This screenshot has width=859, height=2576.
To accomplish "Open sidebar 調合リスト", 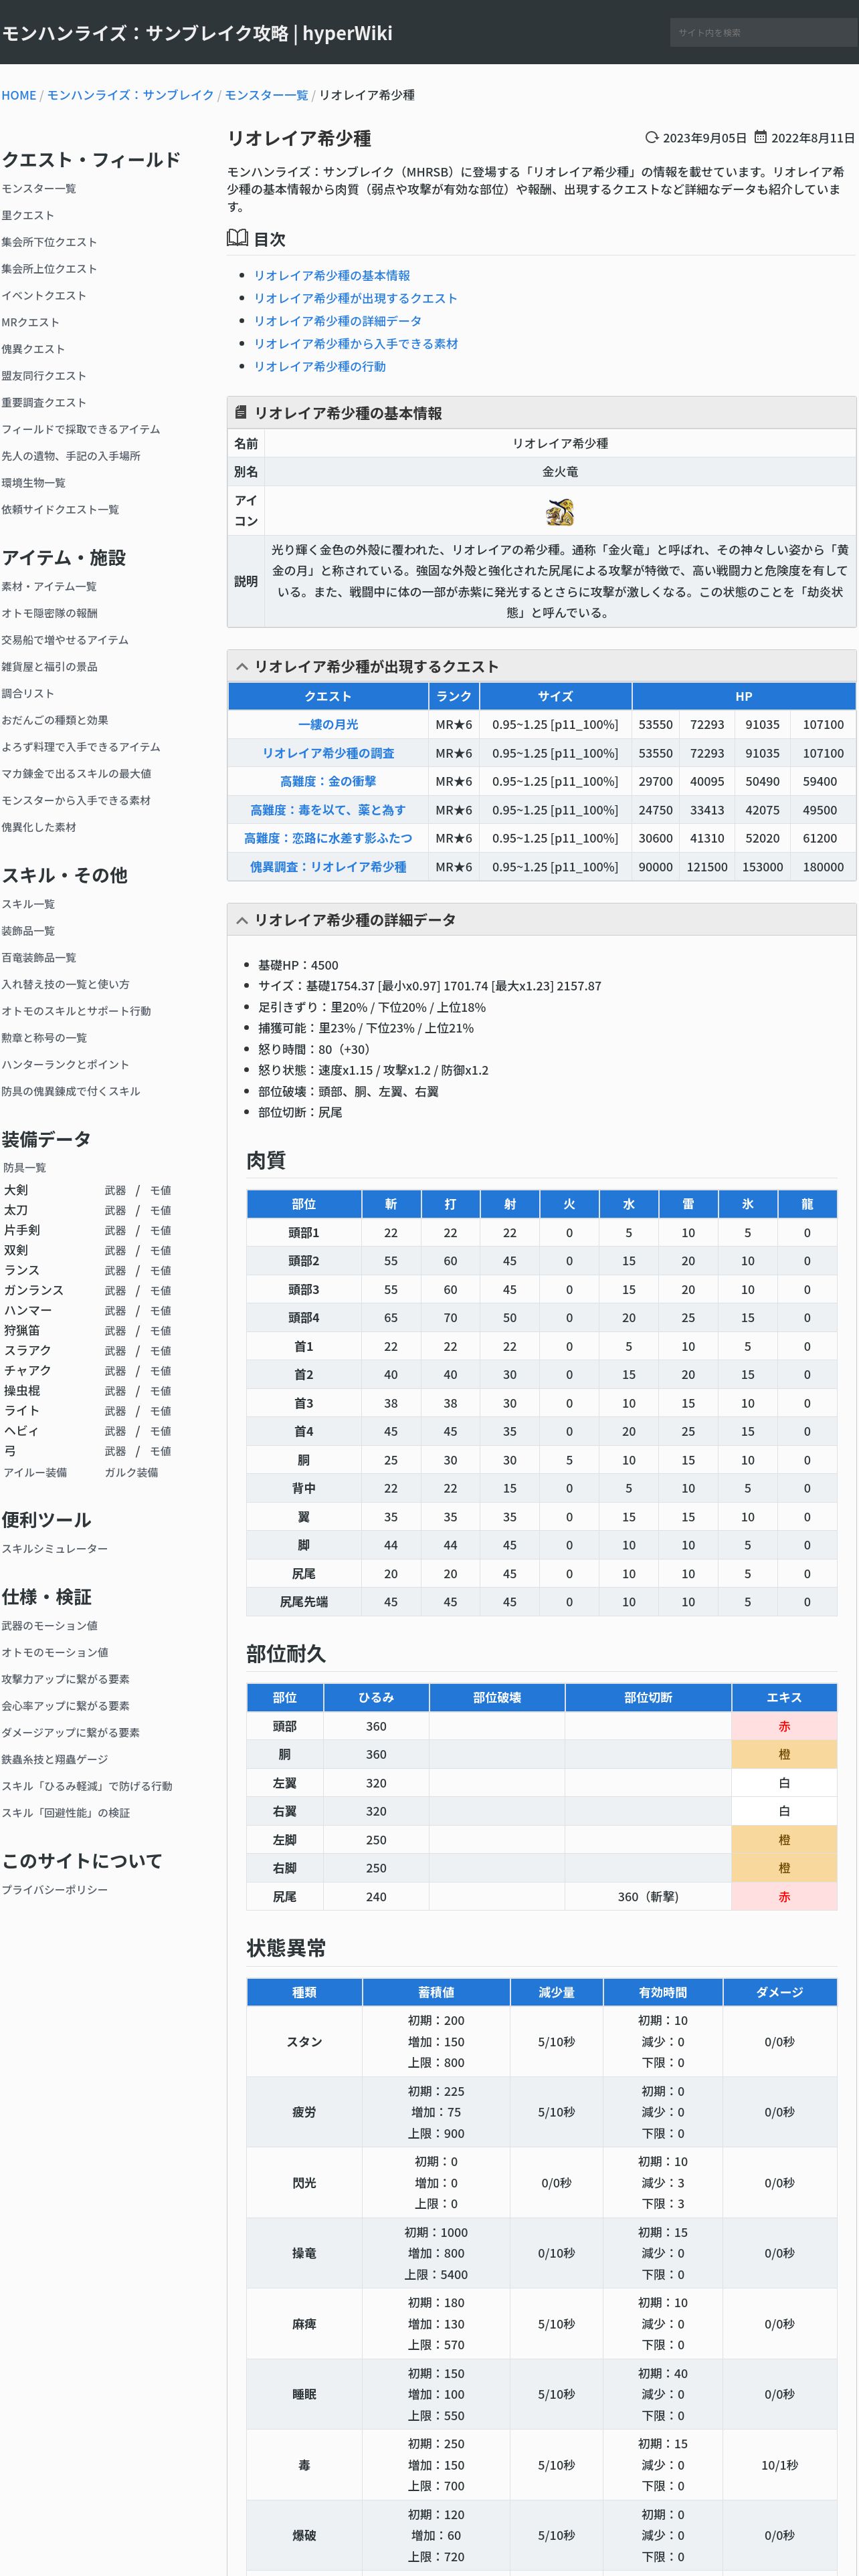I will coord(28,693).
